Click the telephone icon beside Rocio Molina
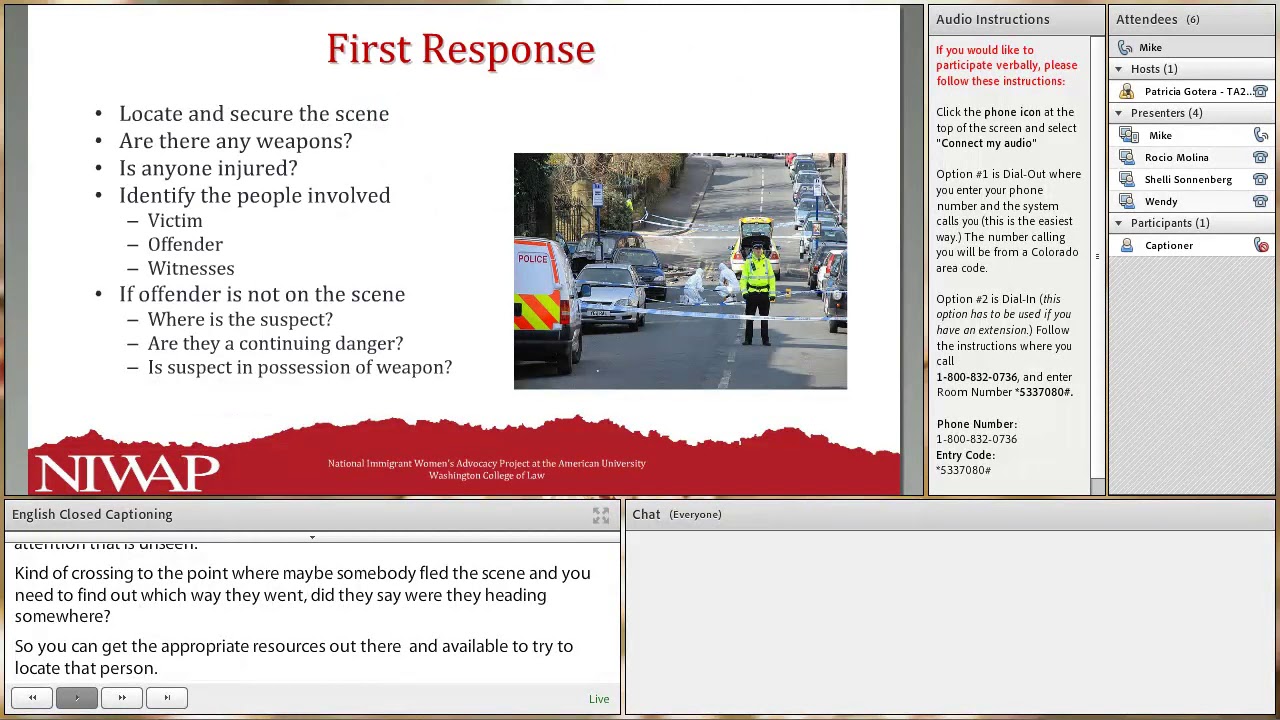1280x720 pixels. (1261, 158)
